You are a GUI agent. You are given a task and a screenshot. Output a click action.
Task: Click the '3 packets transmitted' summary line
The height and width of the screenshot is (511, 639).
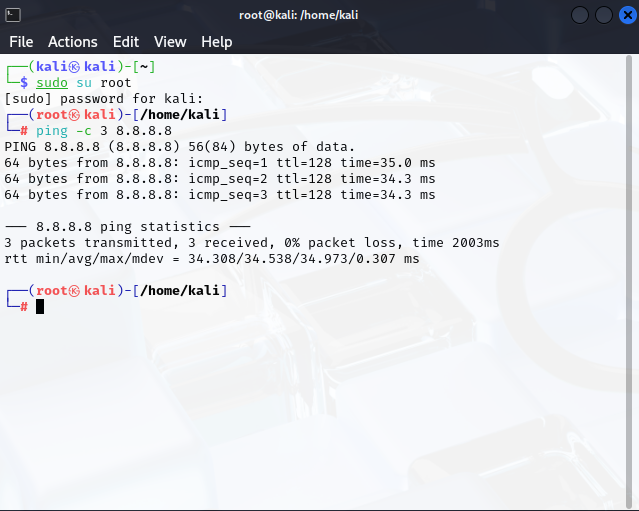tap(251, 243)
